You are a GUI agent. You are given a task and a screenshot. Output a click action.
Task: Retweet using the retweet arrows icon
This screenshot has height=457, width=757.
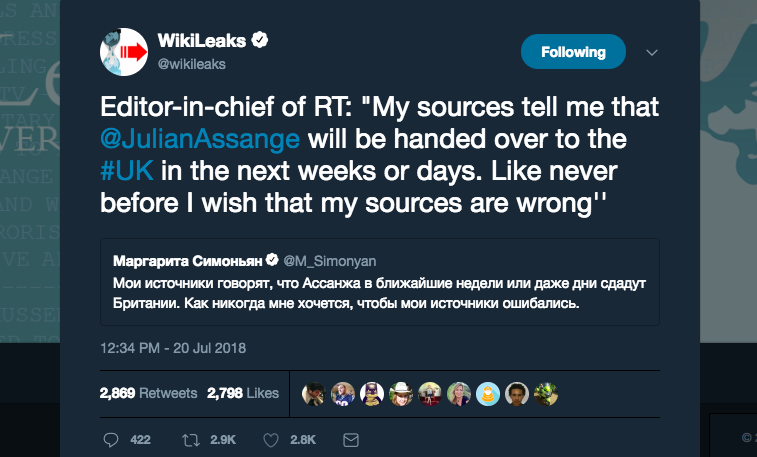point(191,440)
